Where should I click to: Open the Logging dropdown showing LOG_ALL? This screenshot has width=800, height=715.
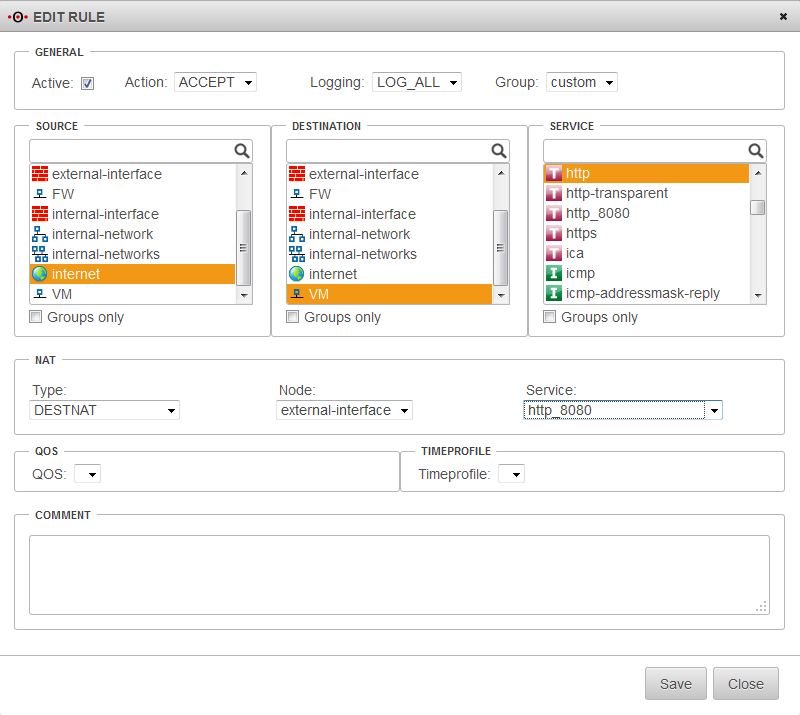tap(417, 82)
